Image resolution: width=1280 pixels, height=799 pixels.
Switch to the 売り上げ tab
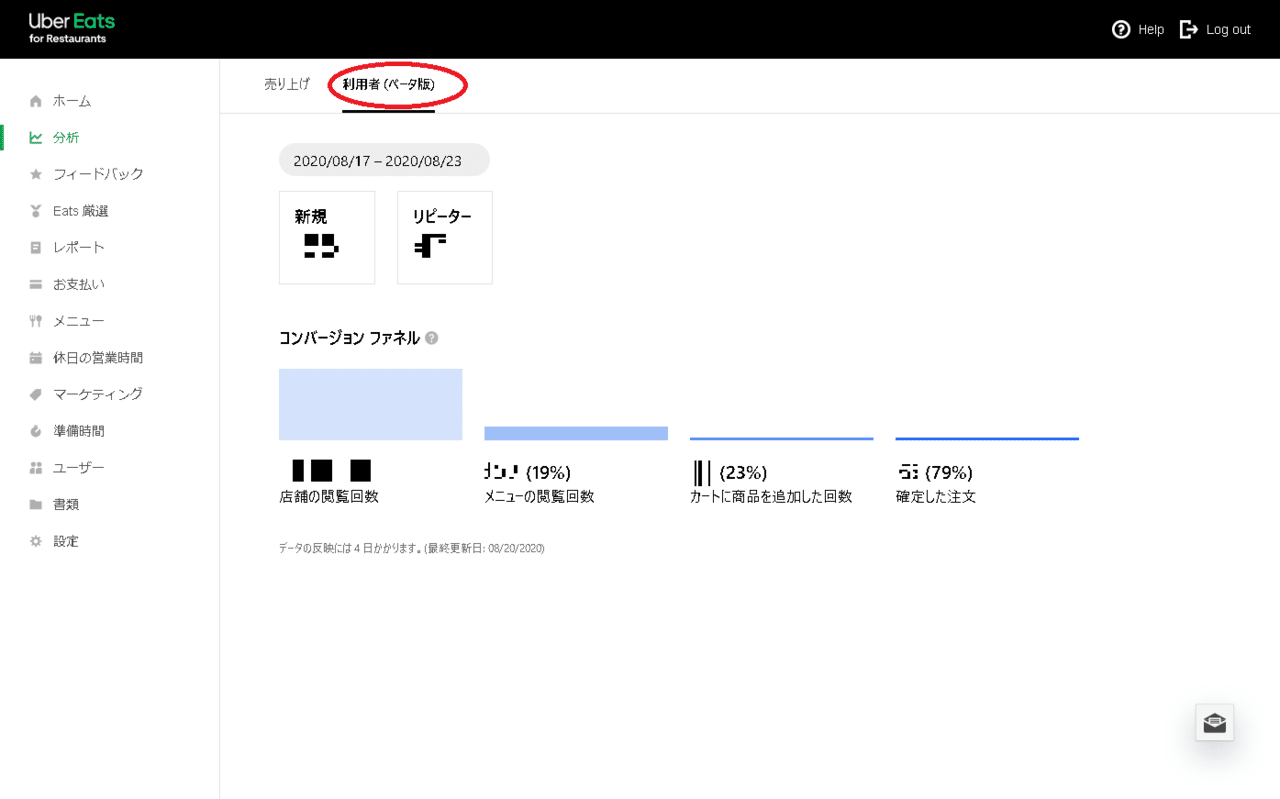click(287, 85)
